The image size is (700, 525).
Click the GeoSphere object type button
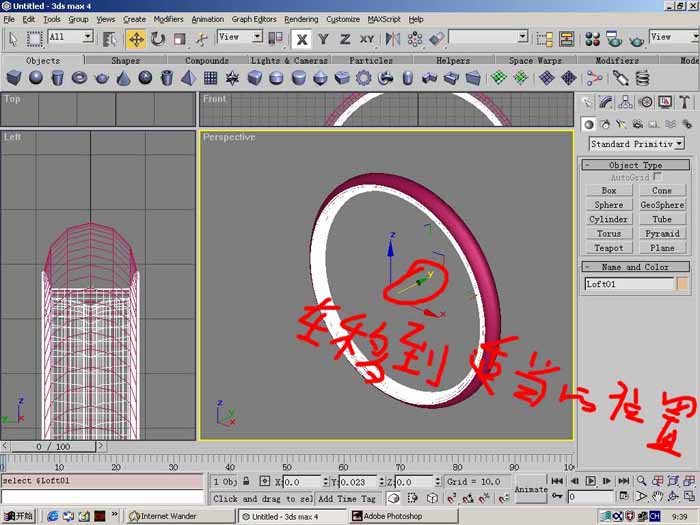tap(662, 205)
